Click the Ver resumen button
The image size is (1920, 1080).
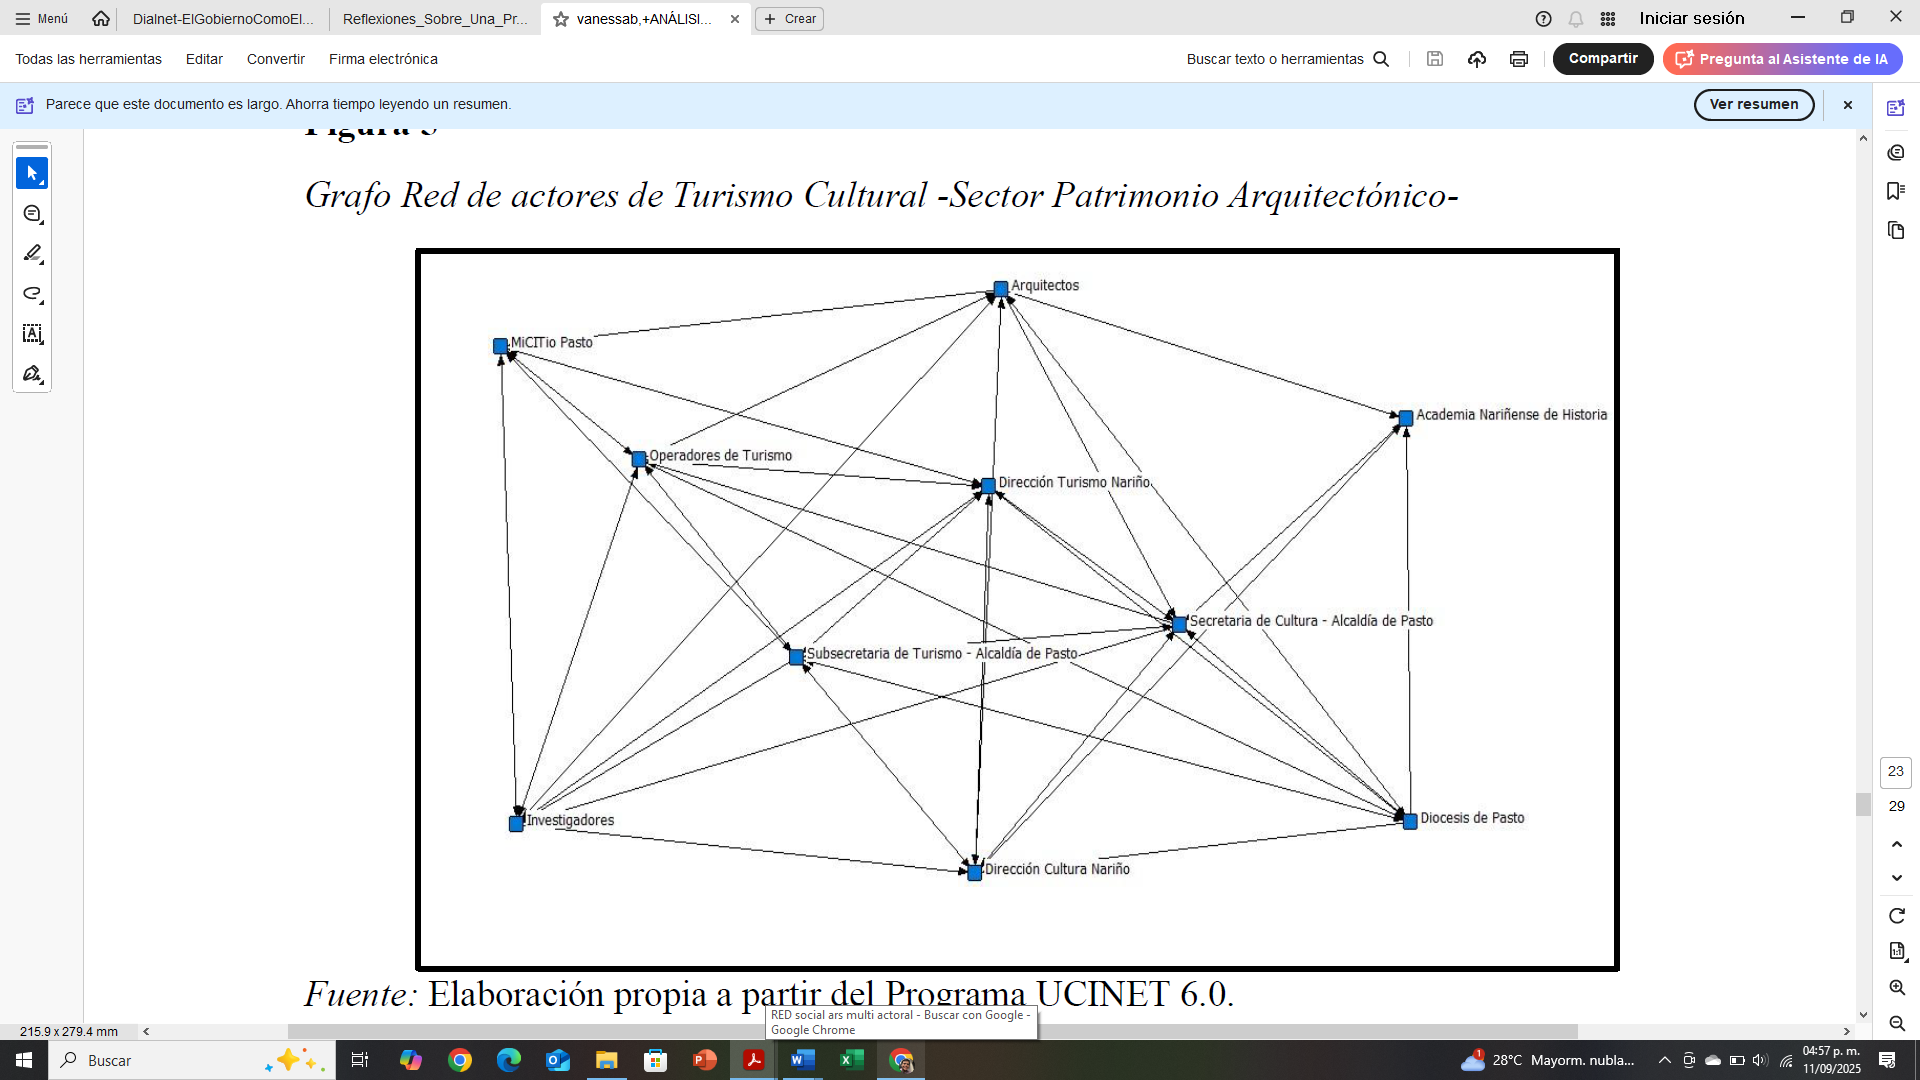[1753, 104]
